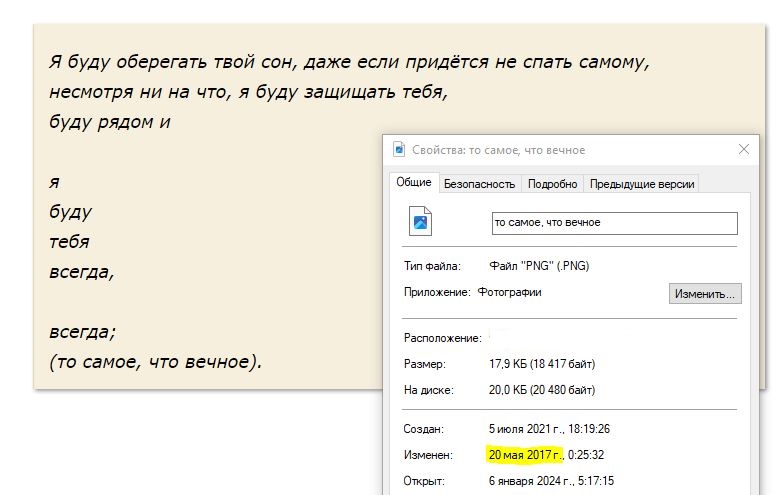Click the Изменить... button

pyautogui.click(x=705, y=293)
